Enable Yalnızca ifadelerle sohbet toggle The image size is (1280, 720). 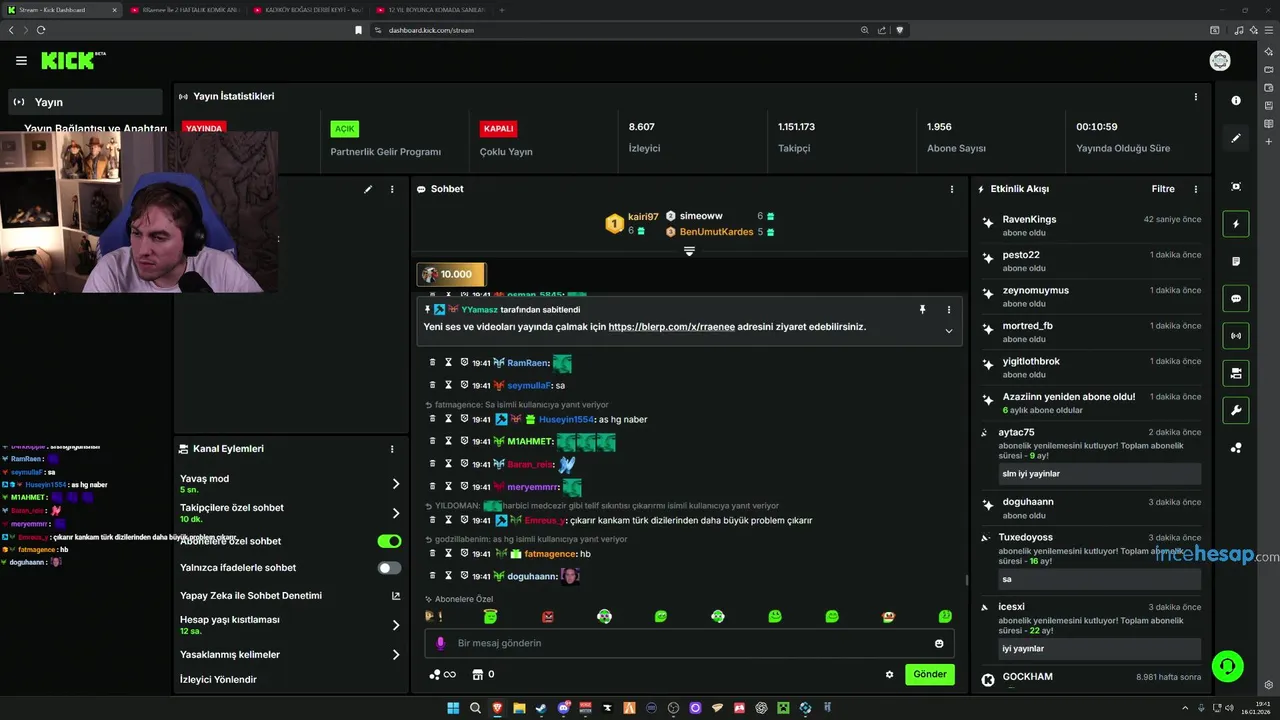point(389,568)
